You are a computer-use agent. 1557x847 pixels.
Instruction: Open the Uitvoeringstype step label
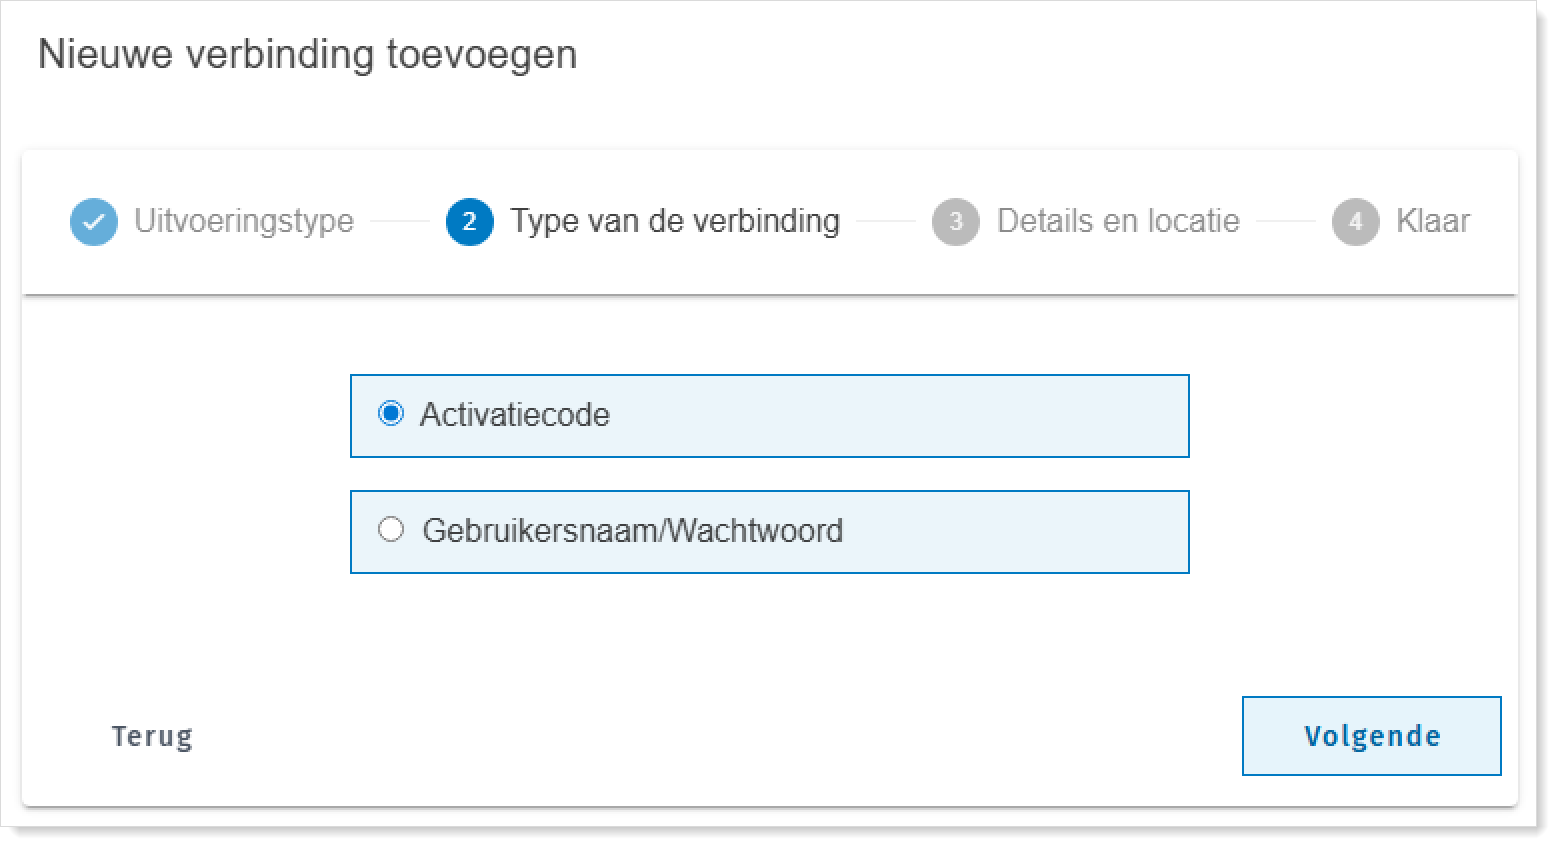click(x=244, y=221)
